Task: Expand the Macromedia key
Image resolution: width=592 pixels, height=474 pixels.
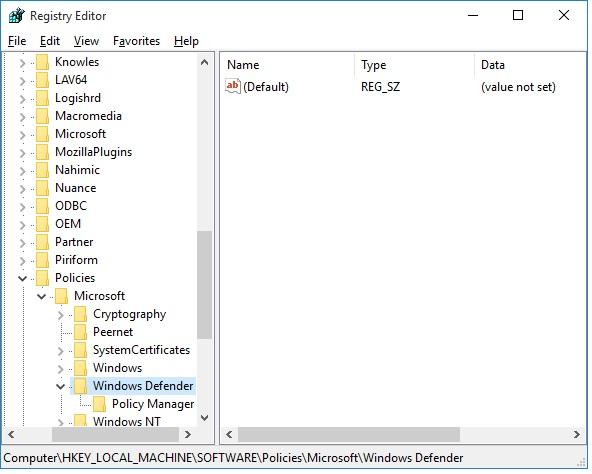Action: (22, 117)
